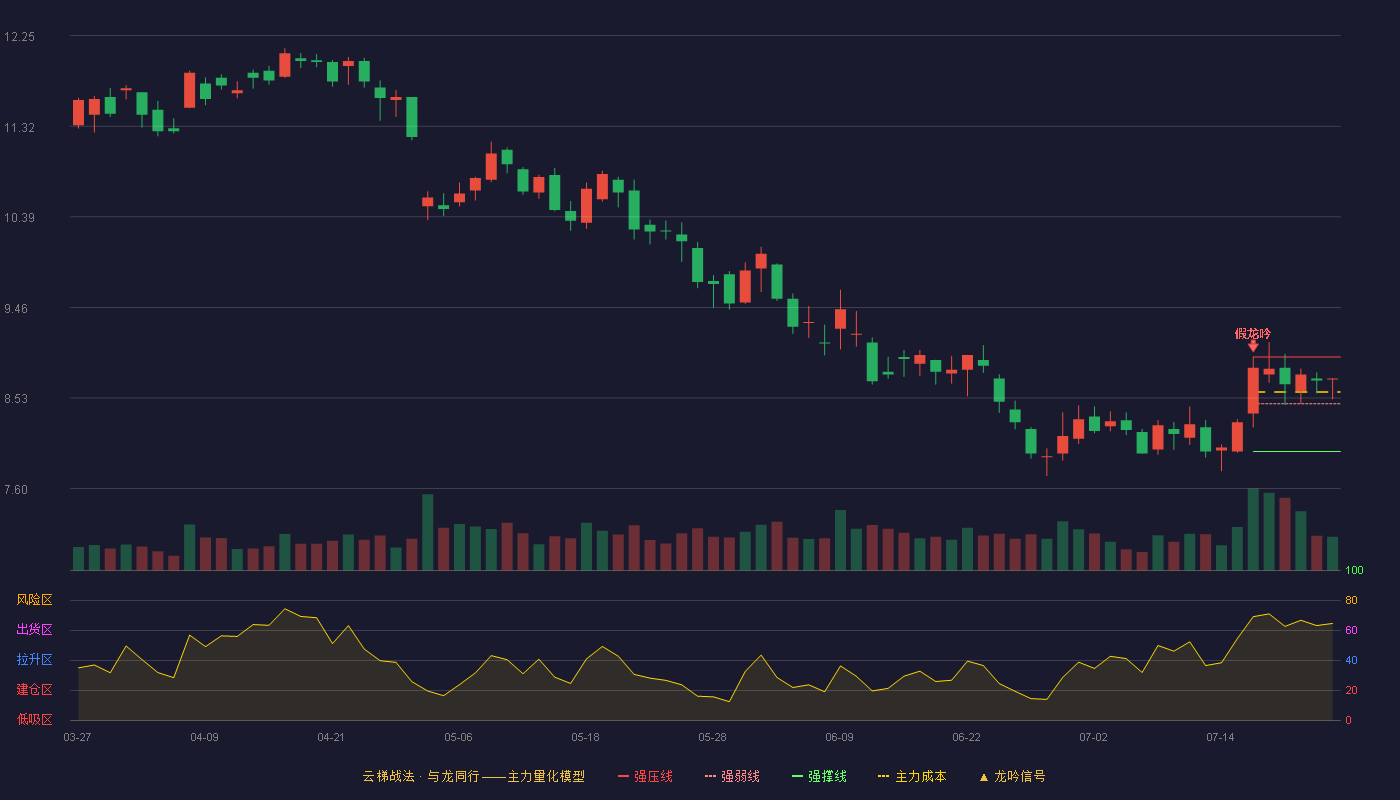Screen dimensions: 1400x800
Task: Click the 12.25 price axis label
Action: (x=19, y=37)
